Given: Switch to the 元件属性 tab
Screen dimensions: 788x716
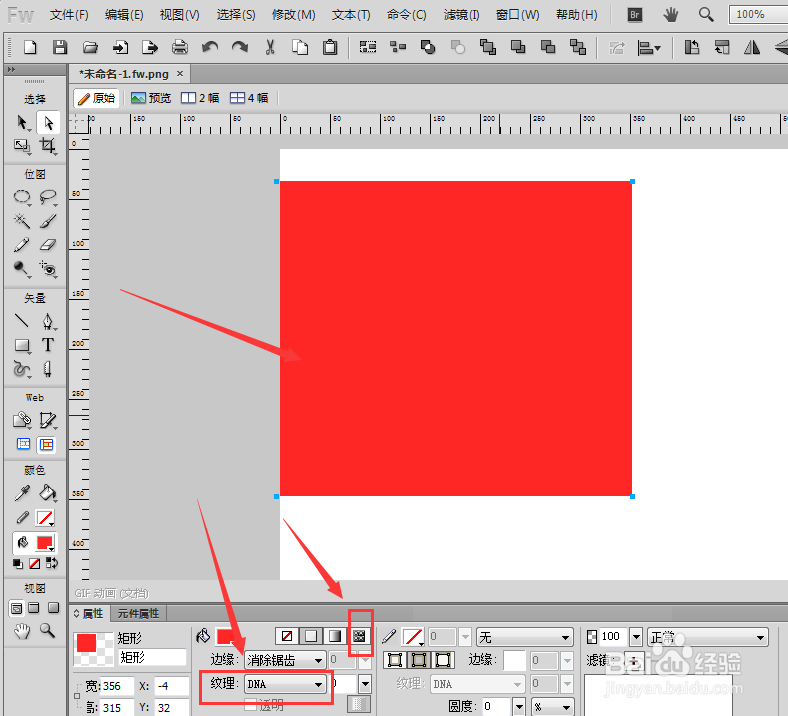Looking at the screenshot, I should 138,613.
